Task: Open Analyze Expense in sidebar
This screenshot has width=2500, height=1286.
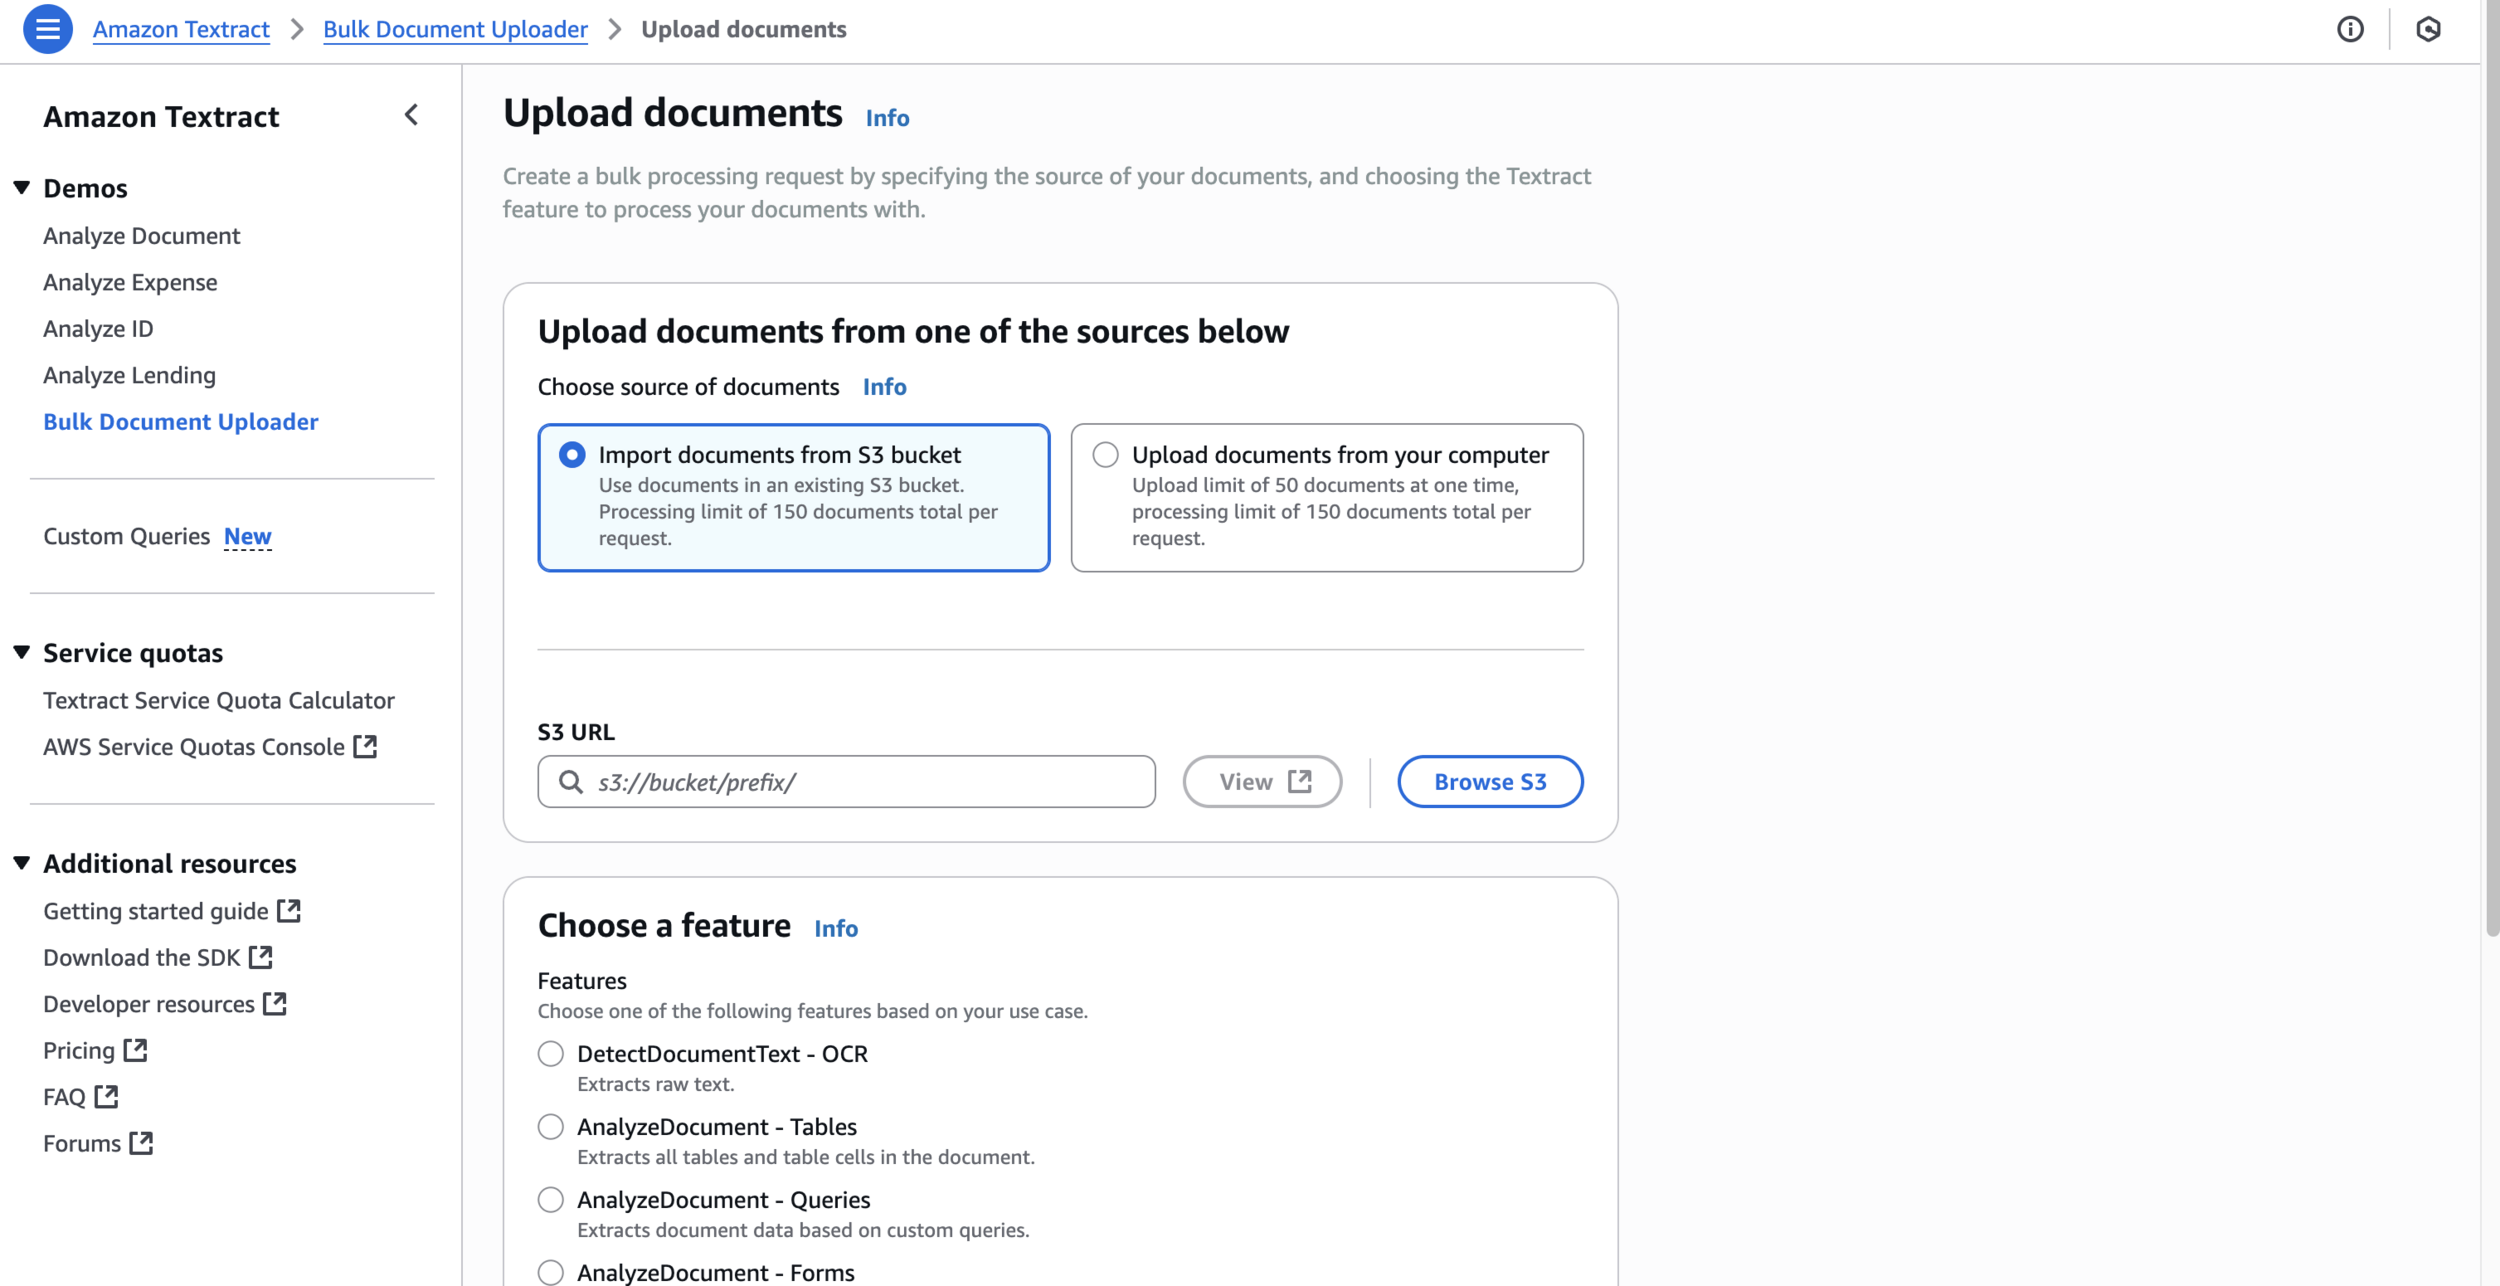Action: 130,282
